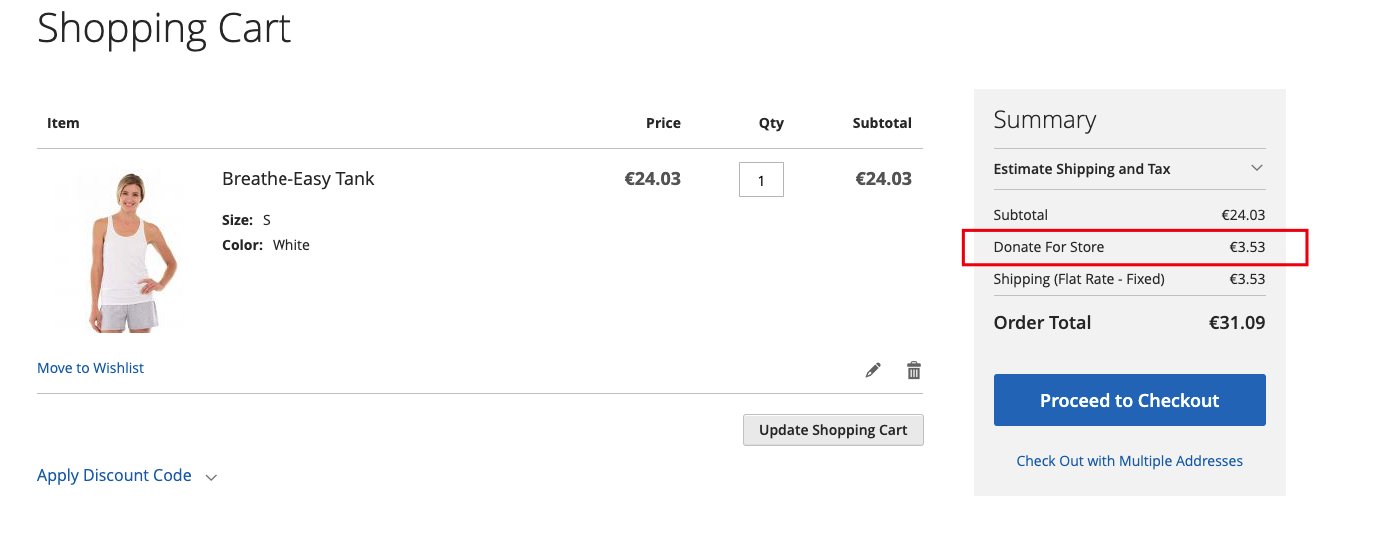This screenshot has height=536, width=1373.
Task: Proceed to Checkout
Action: [x=1129, y=400]
